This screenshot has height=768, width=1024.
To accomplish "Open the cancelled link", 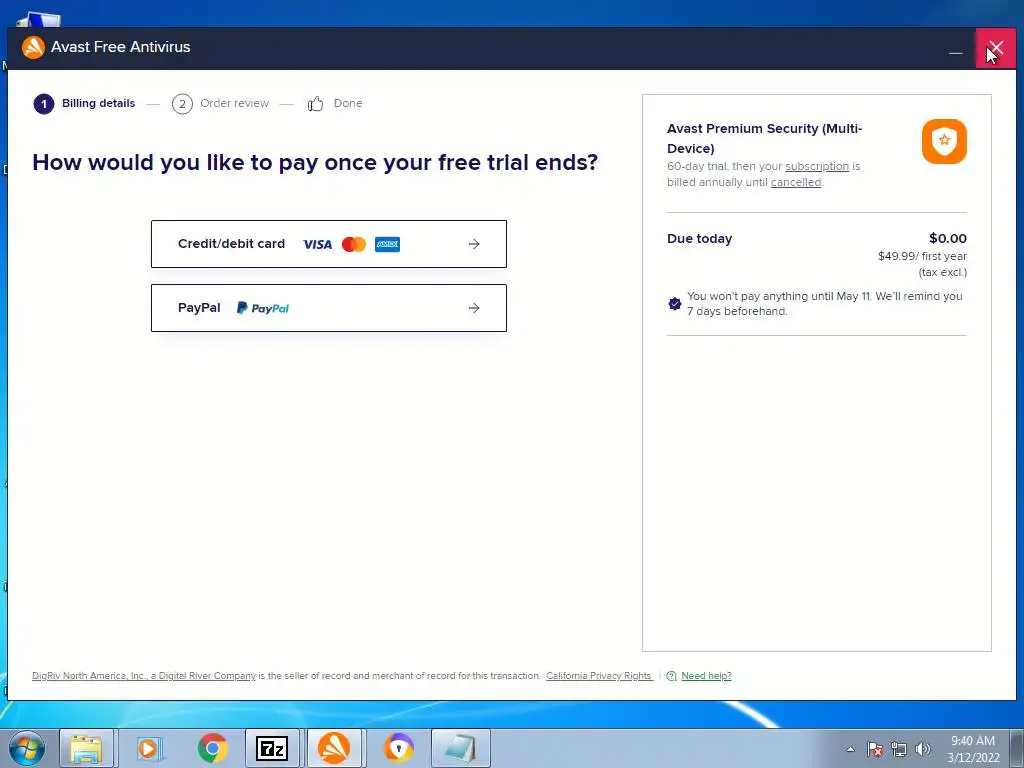I will (795, 182).
